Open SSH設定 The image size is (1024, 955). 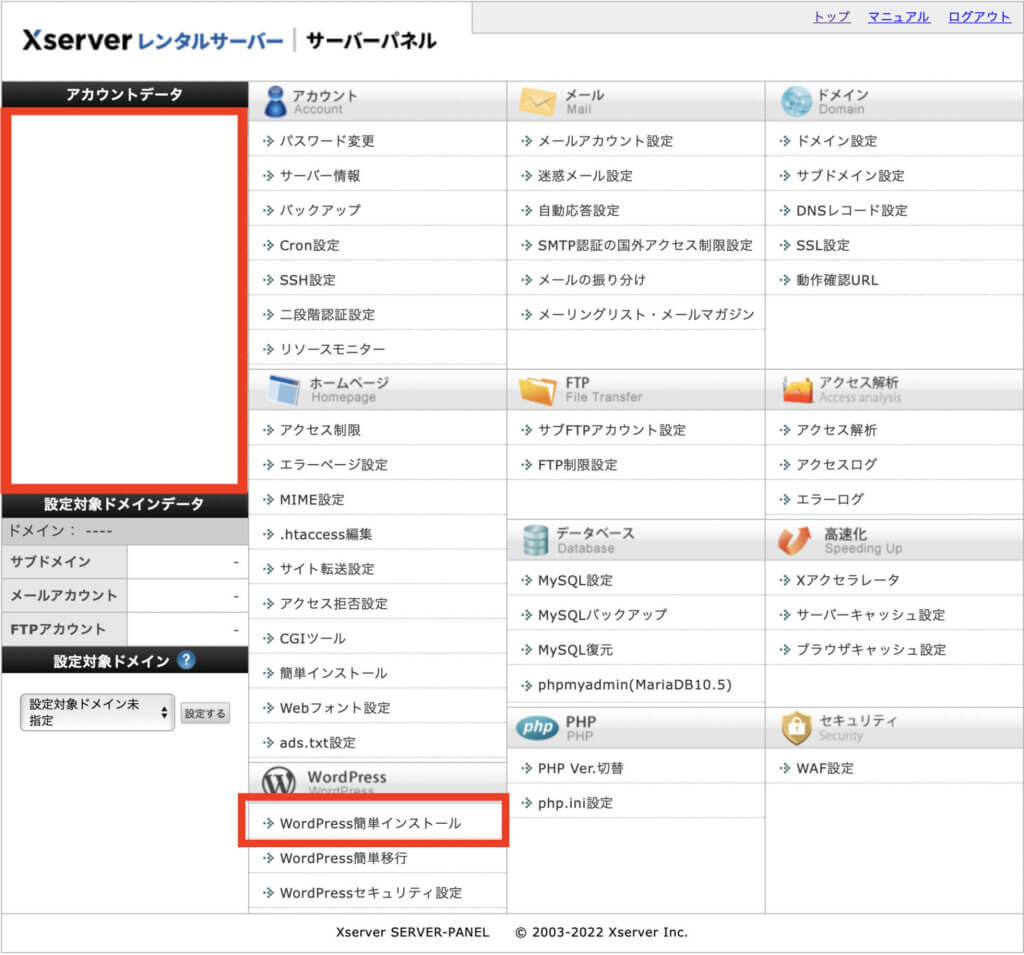[308, 280]
